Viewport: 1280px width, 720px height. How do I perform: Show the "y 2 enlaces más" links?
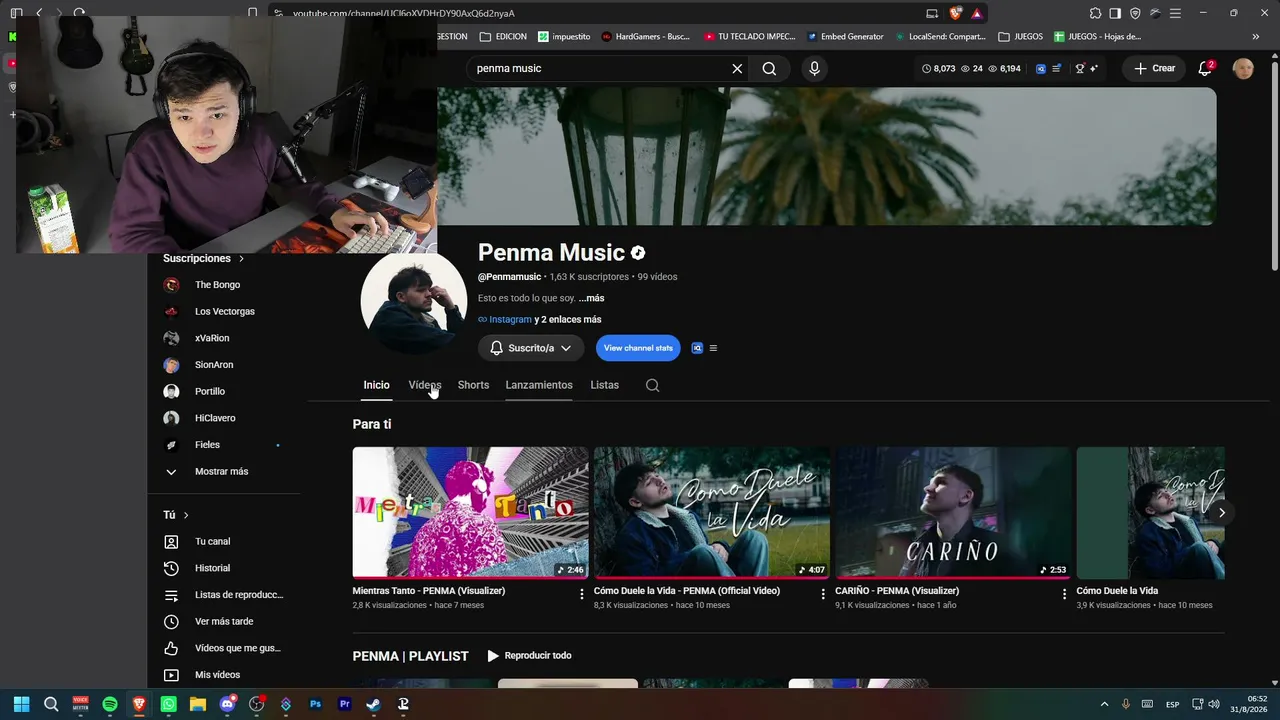click(x=568, y=320)
